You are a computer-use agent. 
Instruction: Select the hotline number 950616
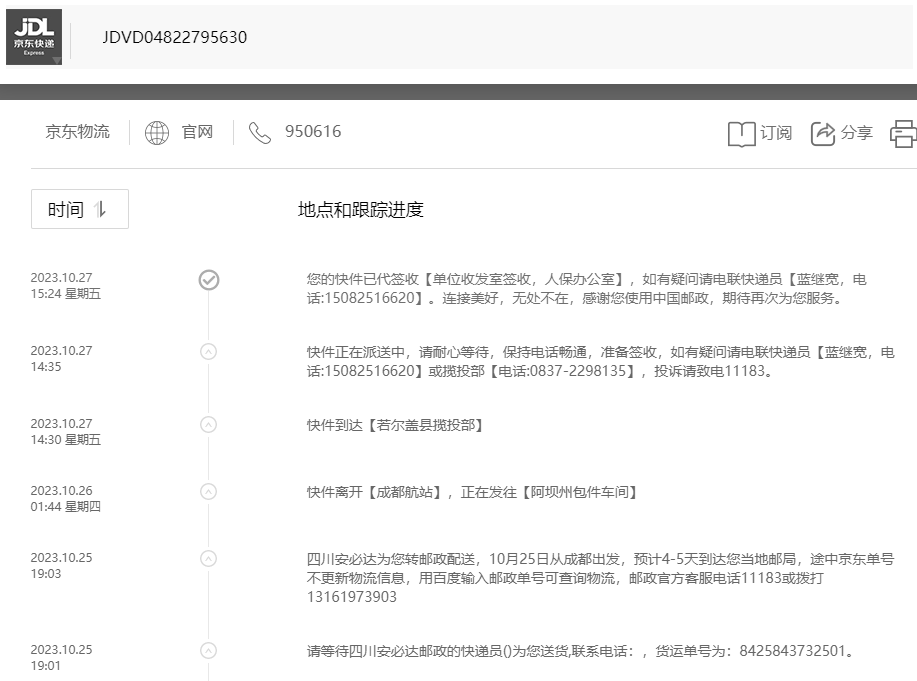pos(313,132)
